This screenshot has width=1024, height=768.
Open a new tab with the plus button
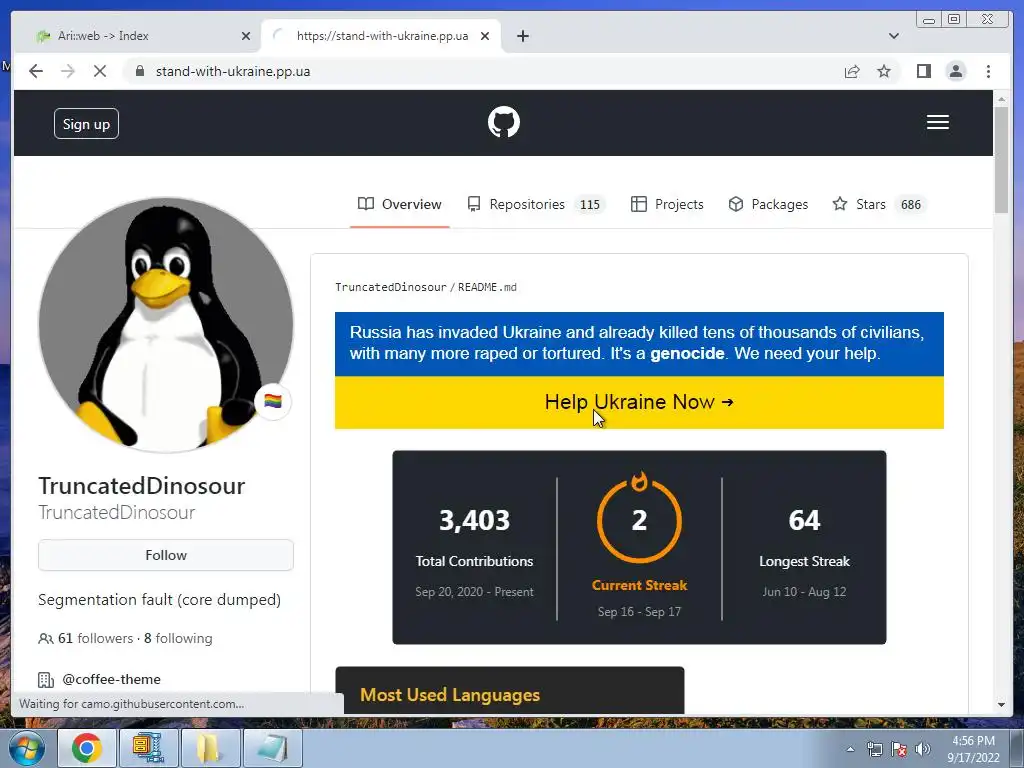coord(522,36)
